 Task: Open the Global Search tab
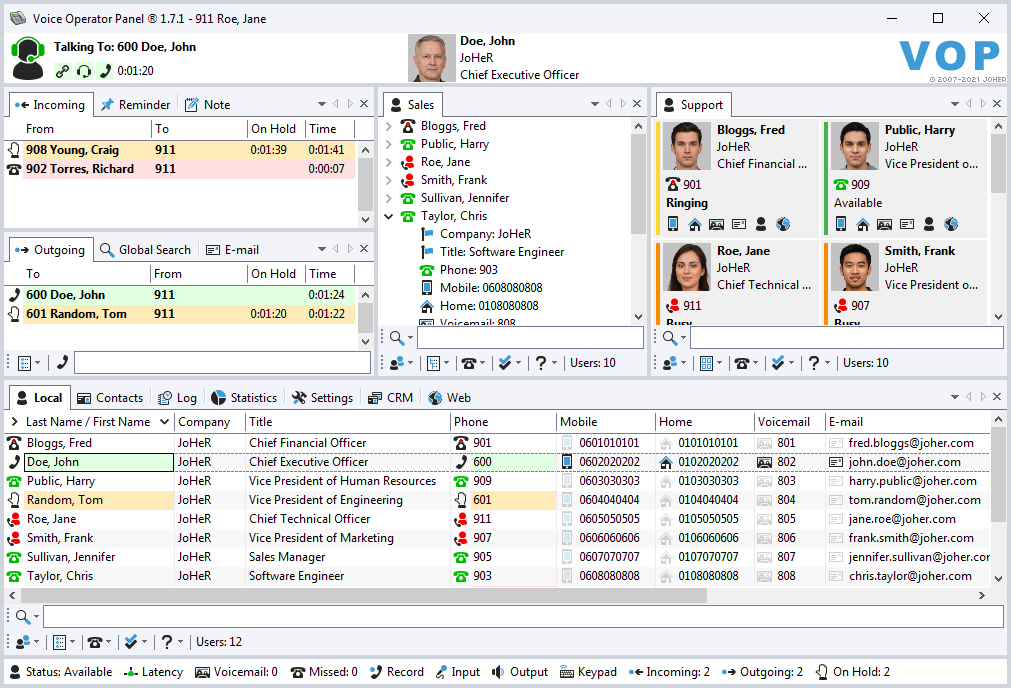pyautogui.click(x=145, y=250)
